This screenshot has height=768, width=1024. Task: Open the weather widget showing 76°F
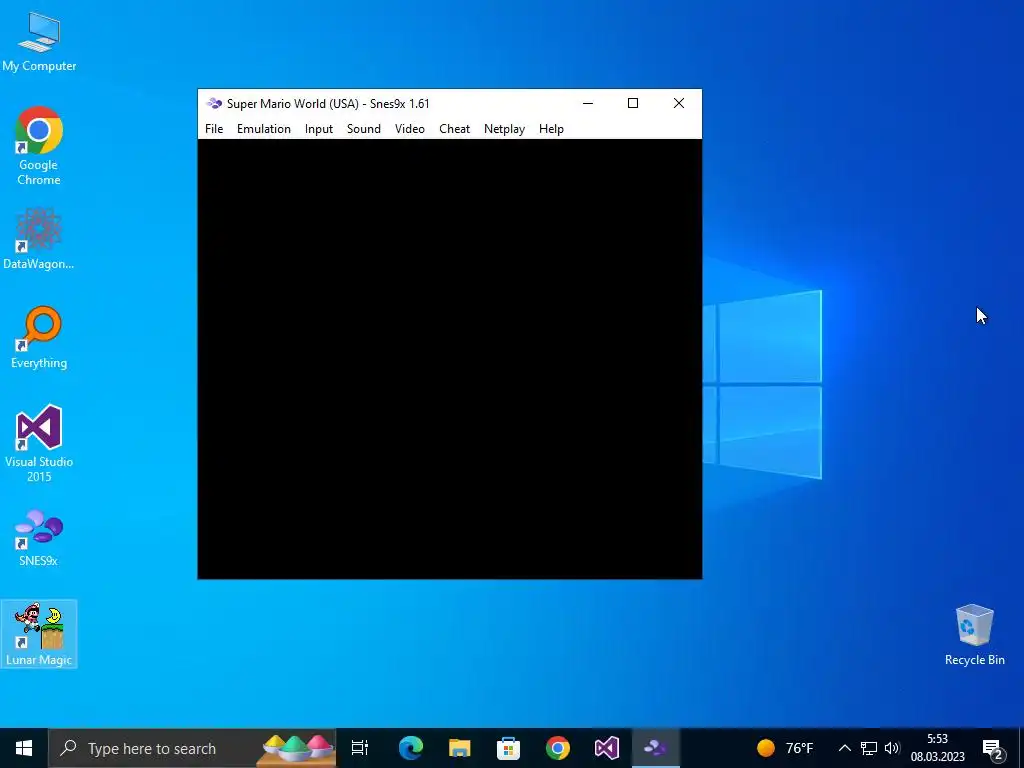[x=785, y=748]
